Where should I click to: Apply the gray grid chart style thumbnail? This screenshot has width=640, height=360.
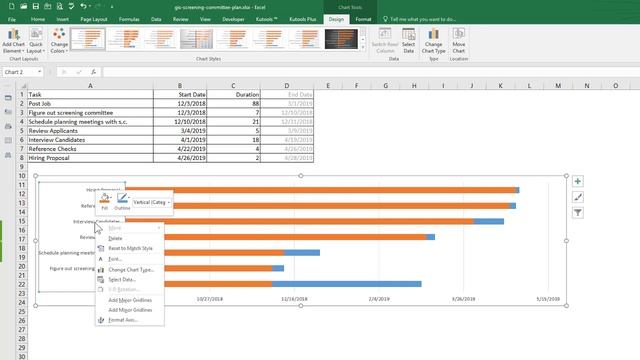pos(196,39)
